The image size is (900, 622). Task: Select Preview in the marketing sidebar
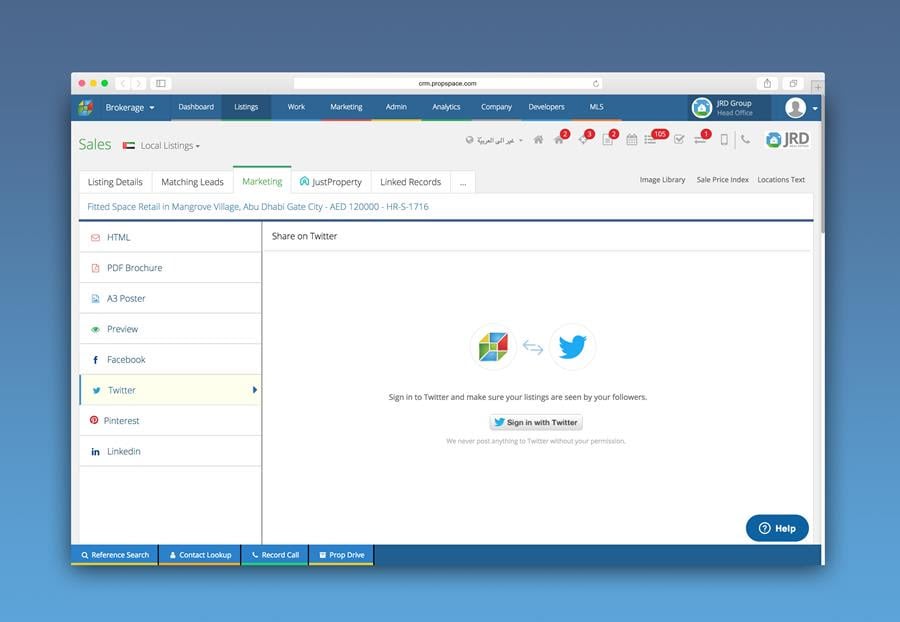(x=170, y=329)
